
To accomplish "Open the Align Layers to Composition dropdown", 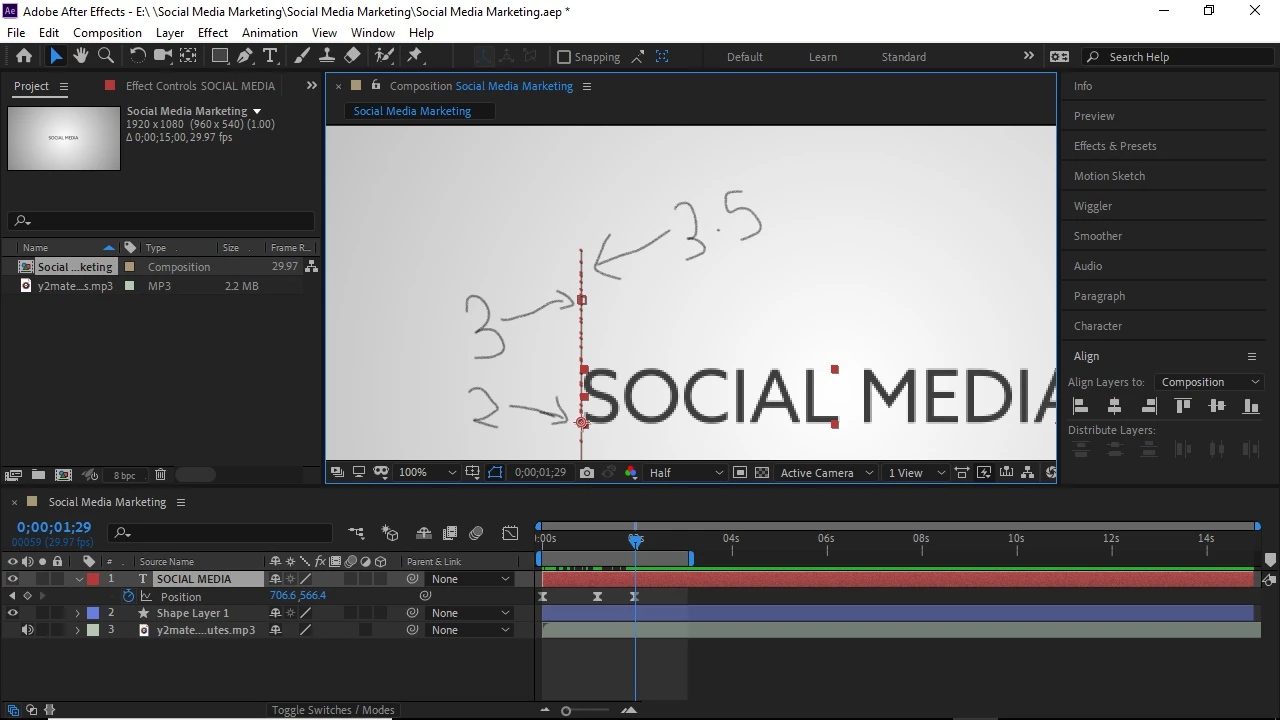I will [1208, 382].
